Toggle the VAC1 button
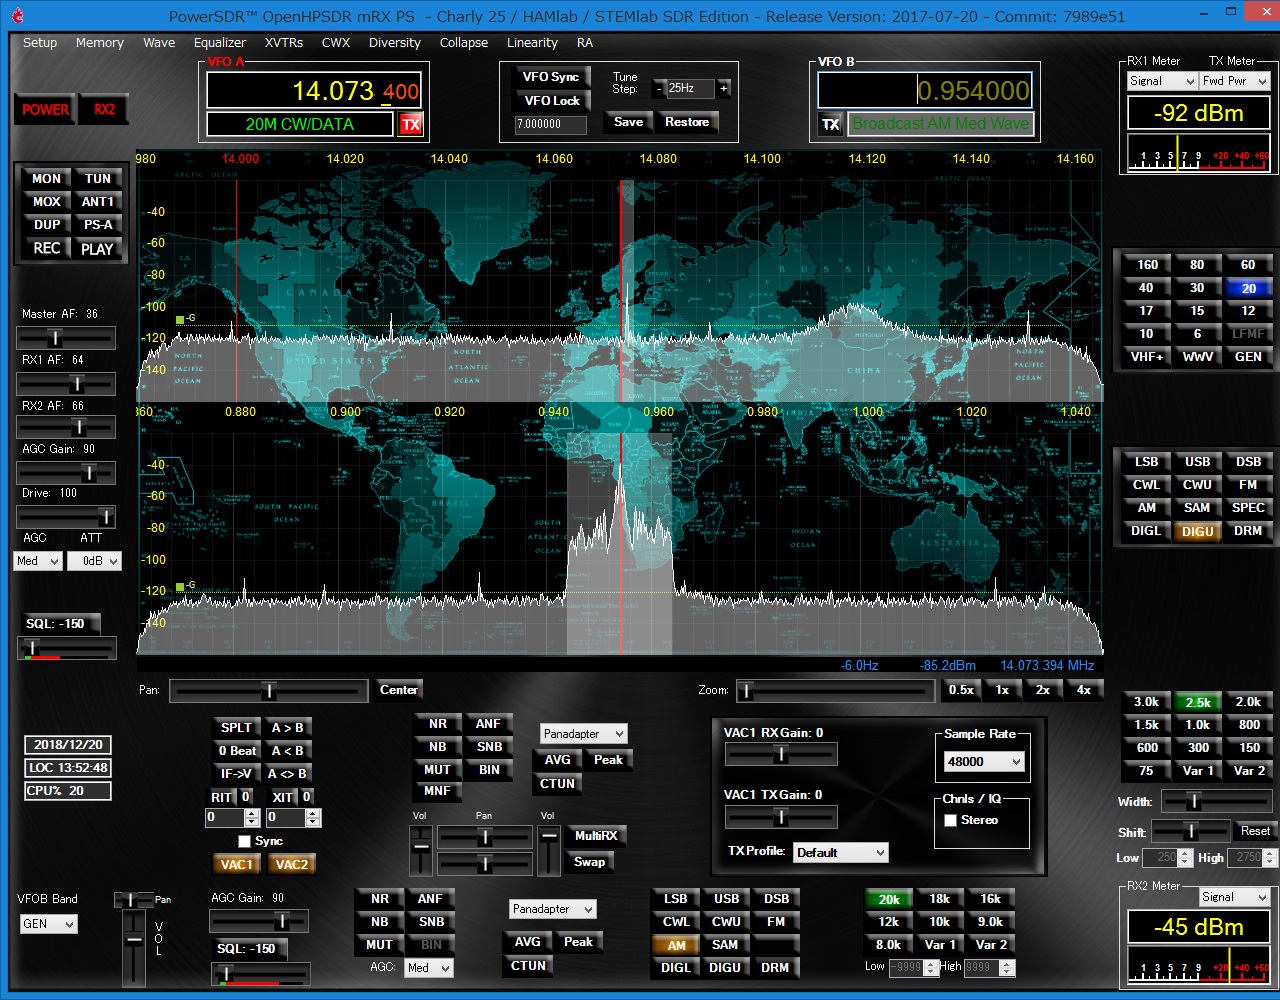The image size is (1280, 1000). click(x=237, y=864)
